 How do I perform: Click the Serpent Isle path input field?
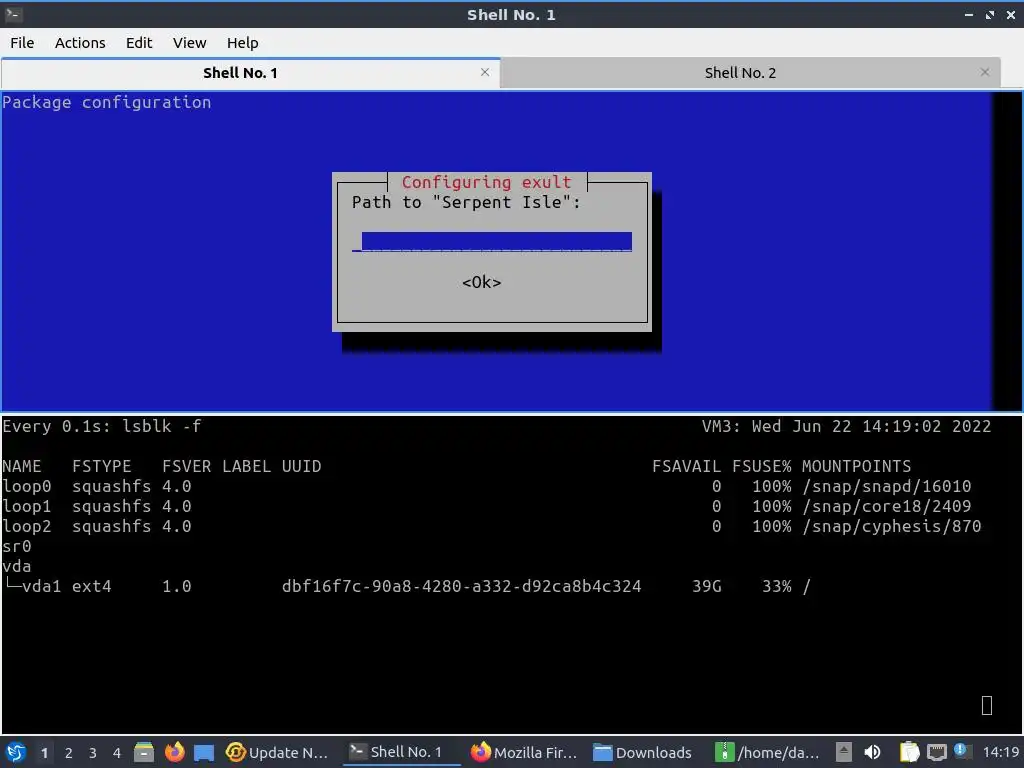[x=492, y=242]
